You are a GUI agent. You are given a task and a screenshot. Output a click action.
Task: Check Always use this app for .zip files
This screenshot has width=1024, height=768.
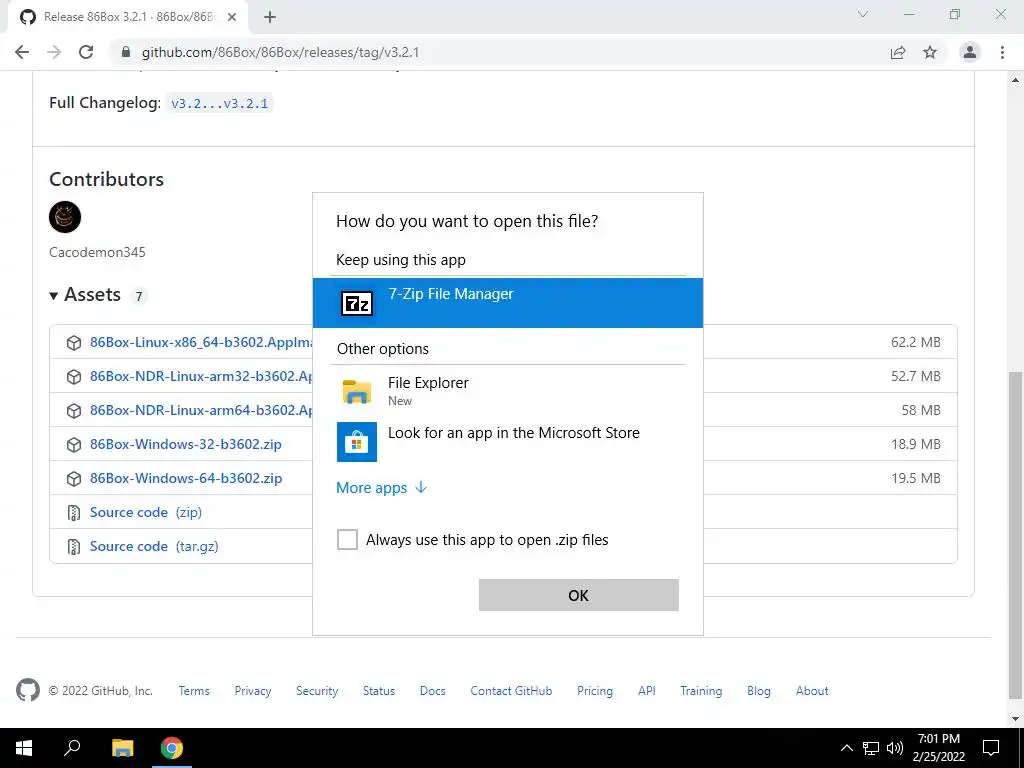[347, 539]
